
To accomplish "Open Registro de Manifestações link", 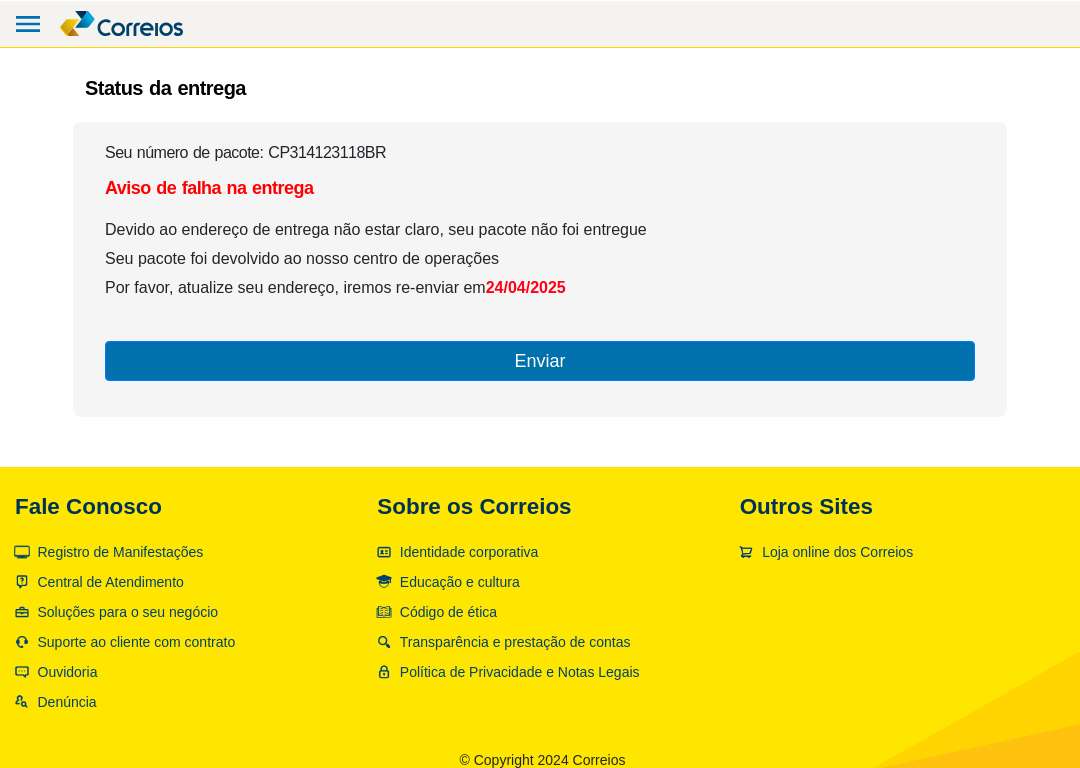I will (x=120, y=552).
